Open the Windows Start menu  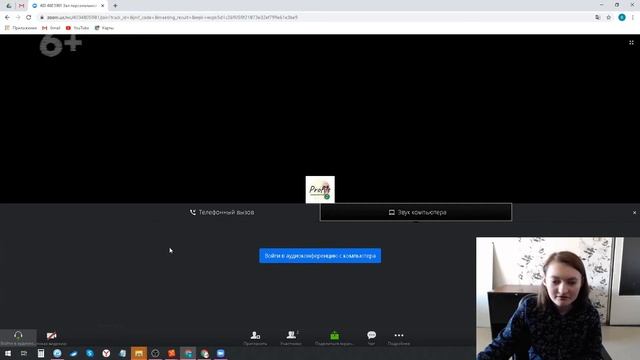pyautogui.click(x=8, y=353)
